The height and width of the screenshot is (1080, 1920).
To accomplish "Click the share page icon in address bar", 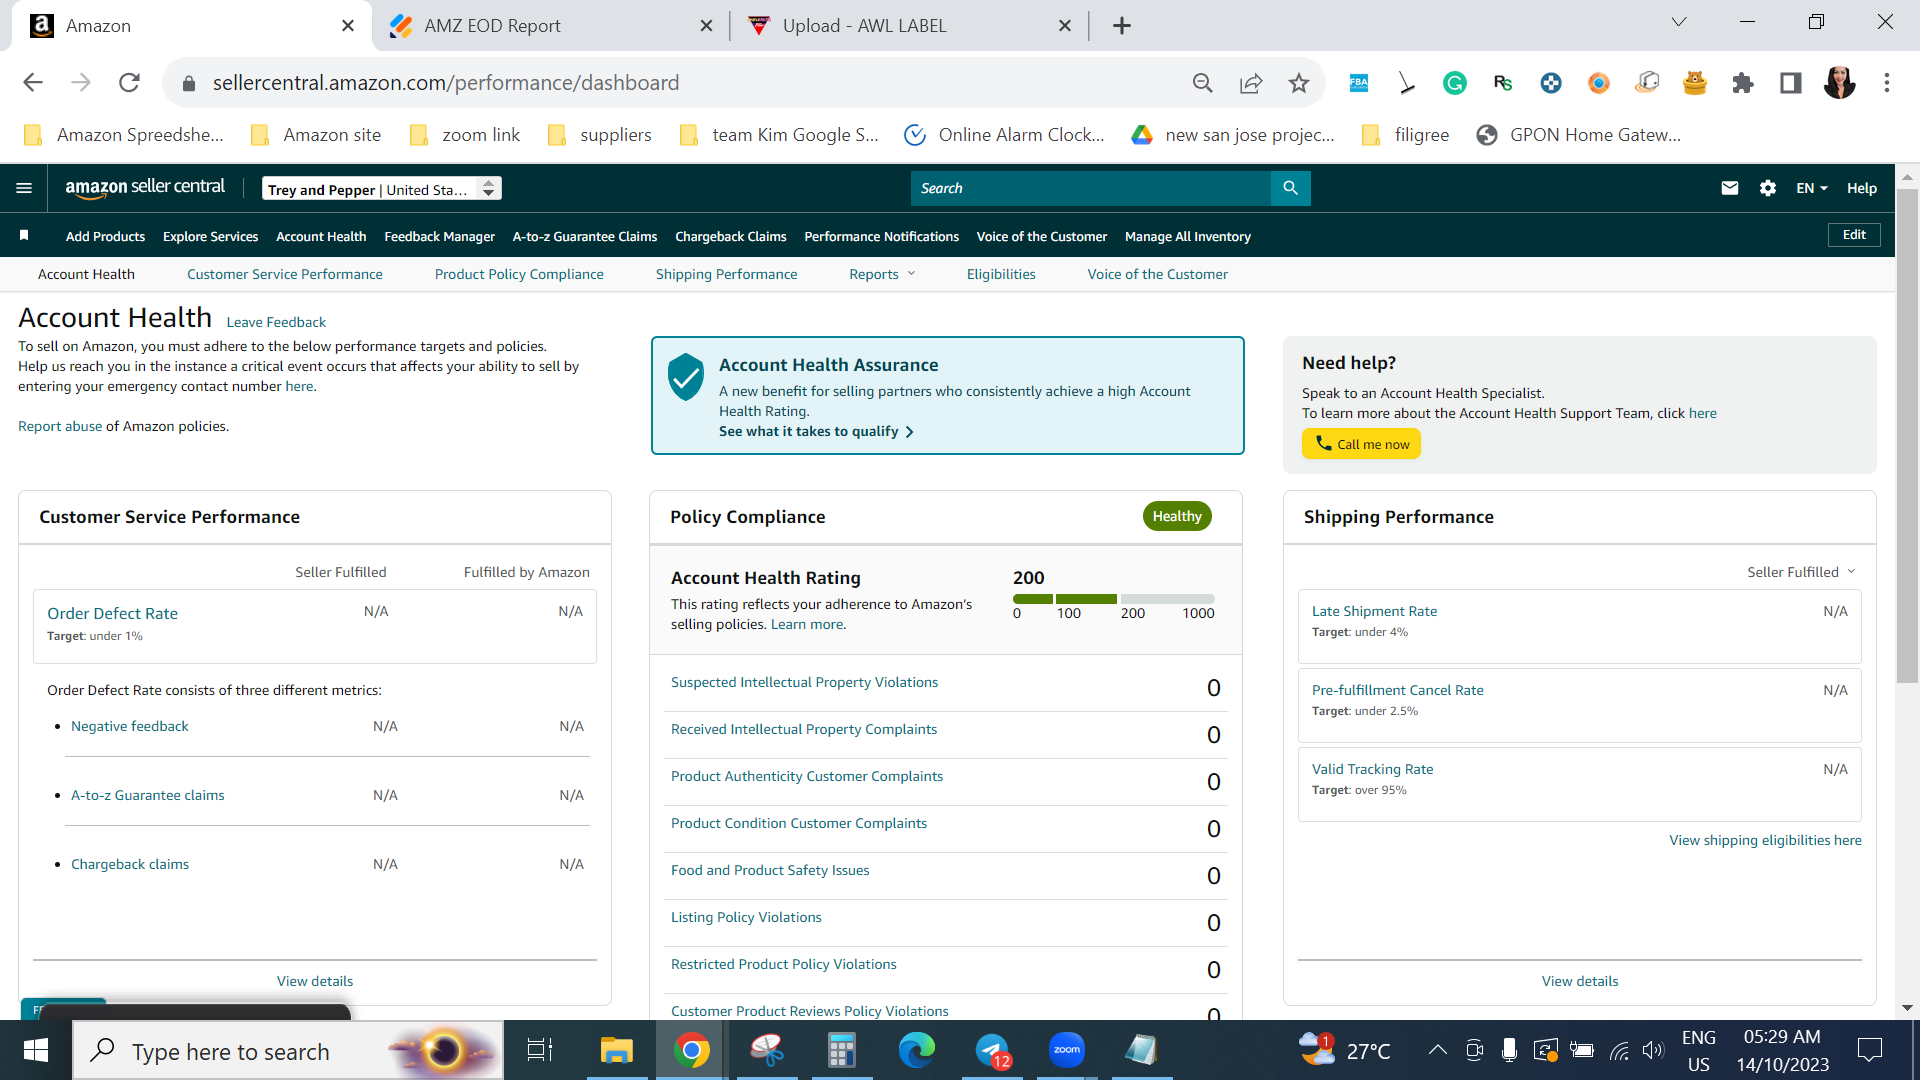I will (x=1251, y=83).
